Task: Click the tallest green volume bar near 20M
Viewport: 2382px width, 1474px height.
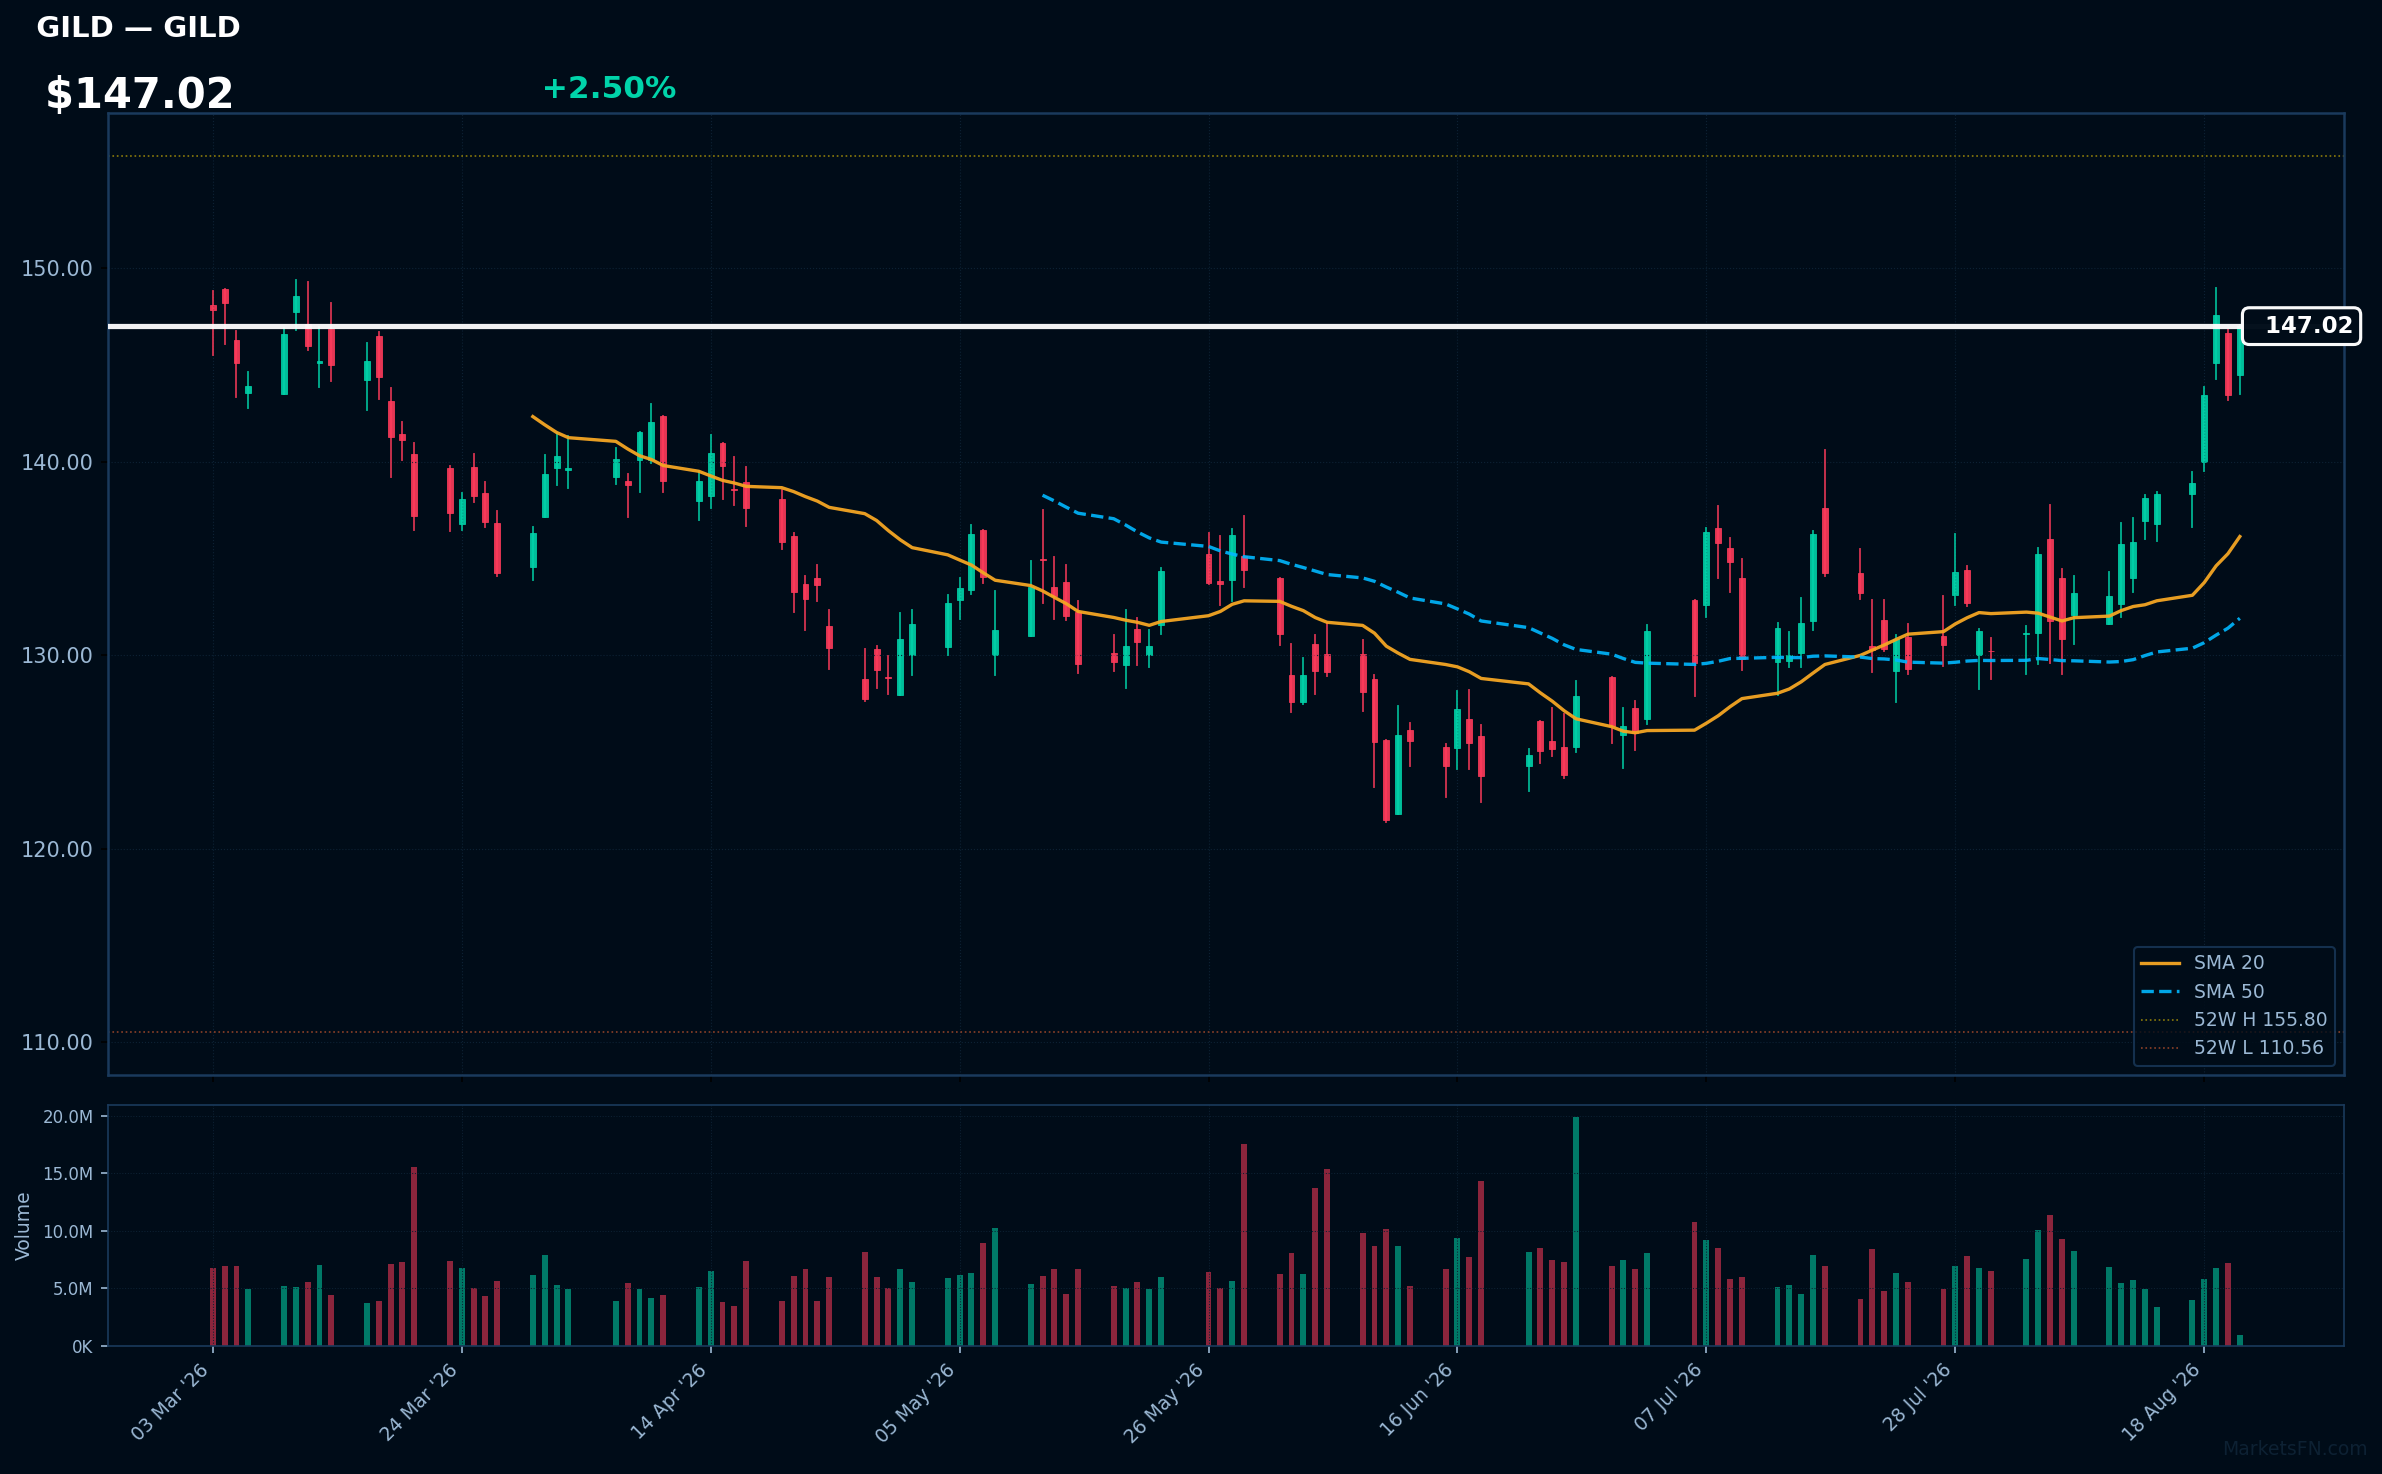Action: 1576,1231
